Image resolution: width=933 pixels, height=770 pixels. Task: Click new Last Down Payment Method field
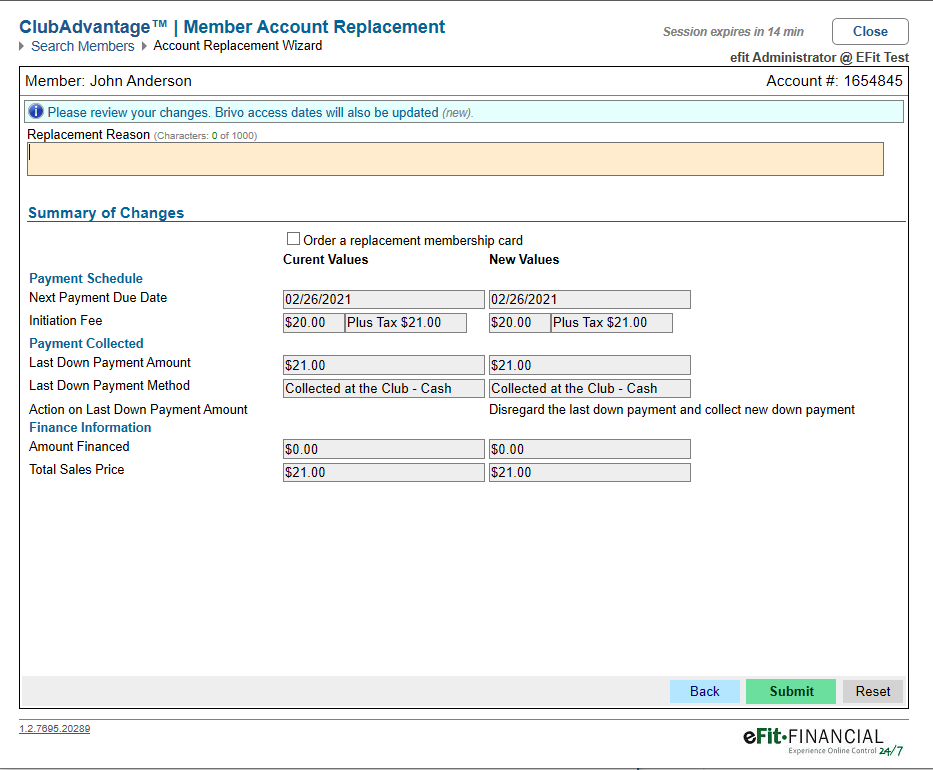(x=590, y=388)
